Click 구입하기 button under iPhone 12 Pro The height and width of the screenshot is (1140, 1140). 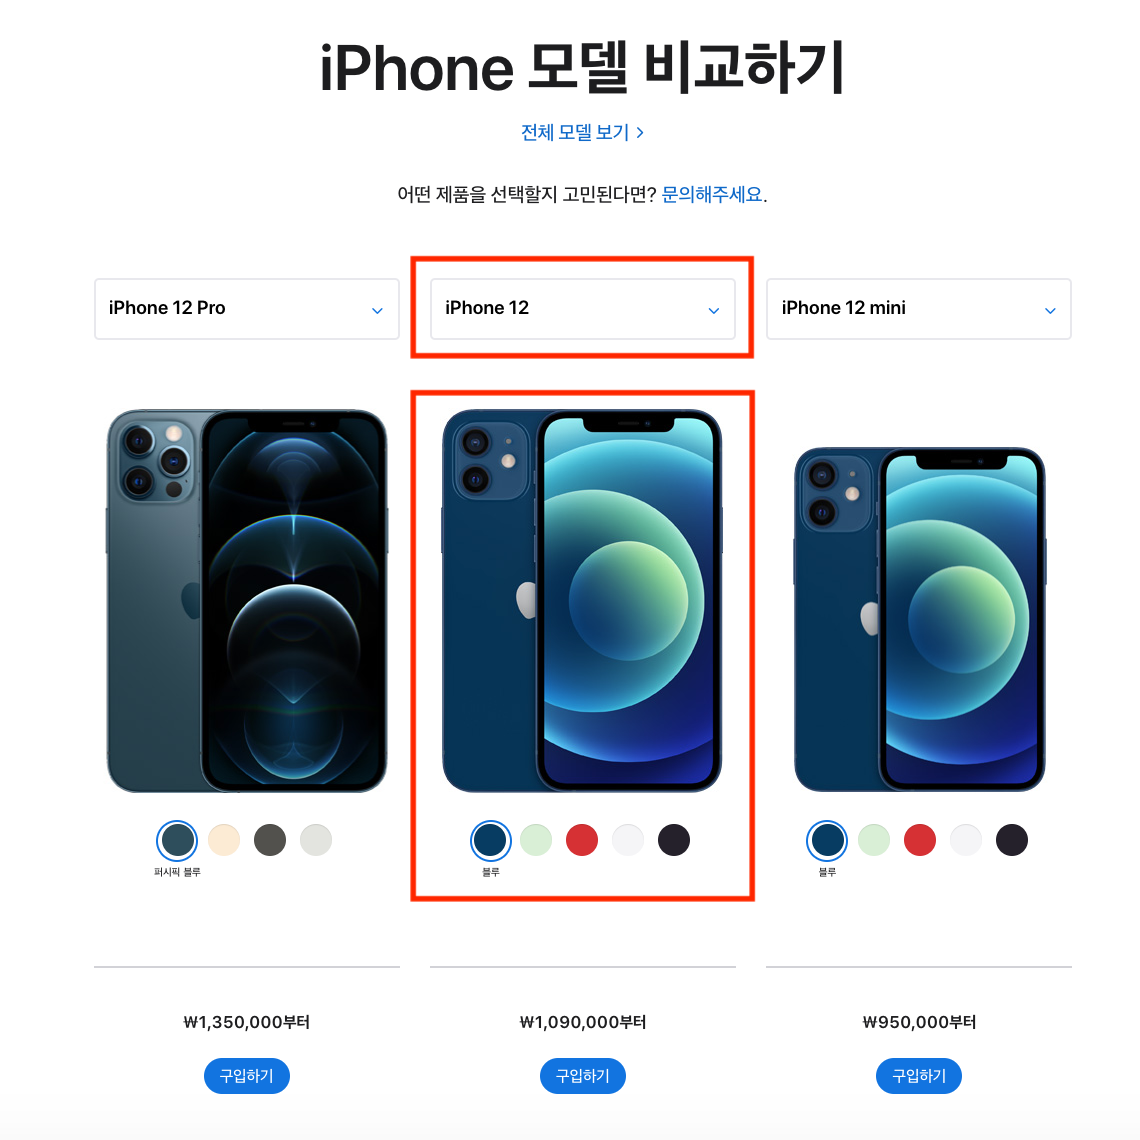coord(246,1076)
